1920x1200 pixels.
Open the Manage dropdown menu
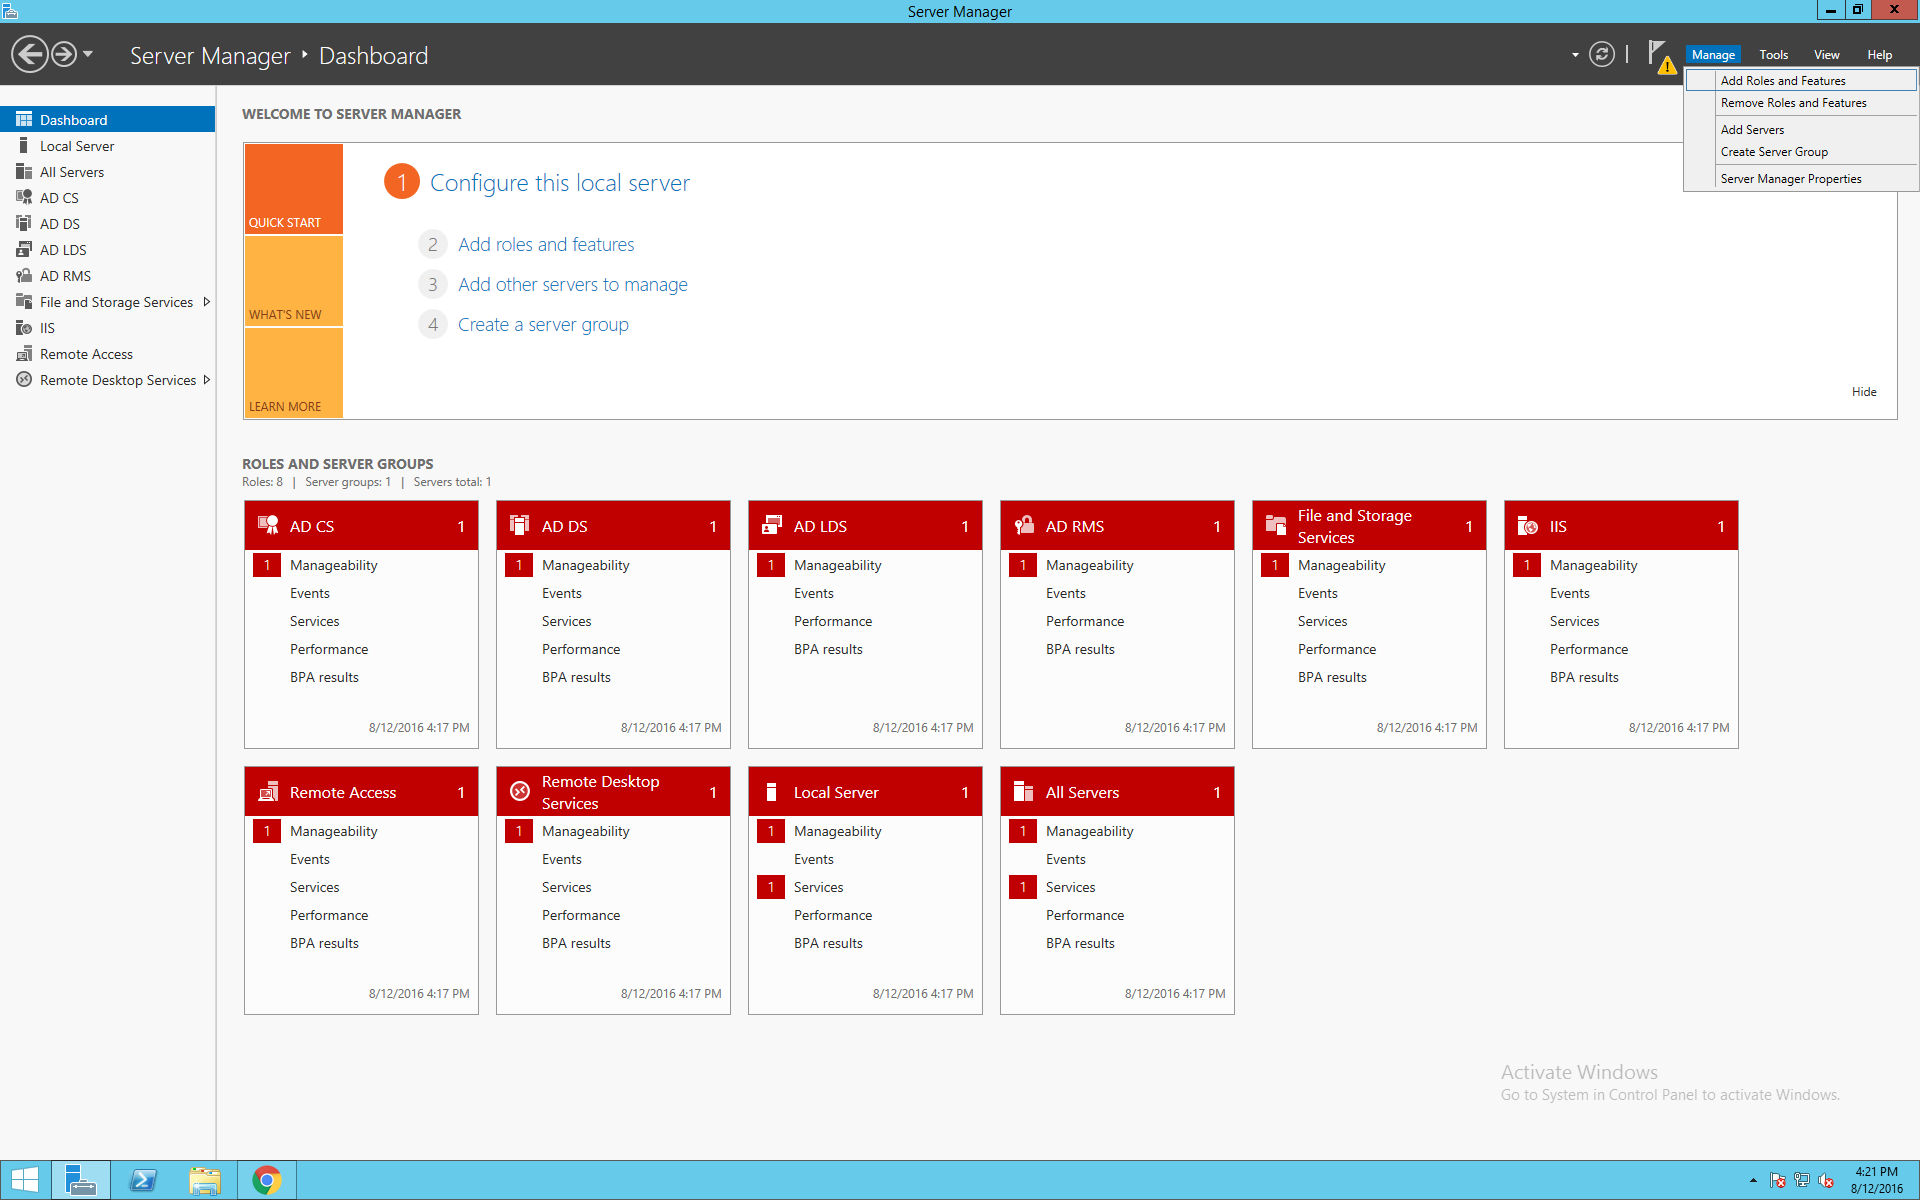(x=1711, y=54)
